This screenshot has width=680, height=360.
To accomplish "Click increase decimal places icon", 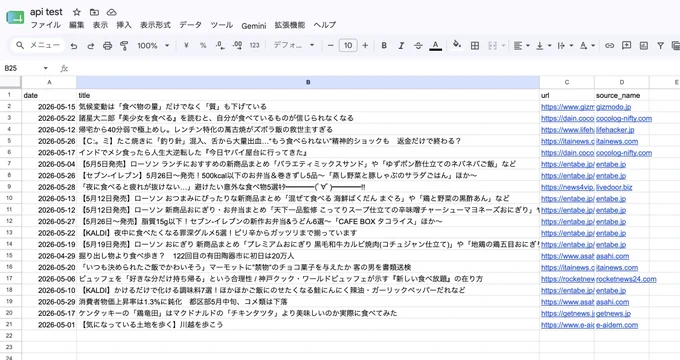I will pos(237,45).
